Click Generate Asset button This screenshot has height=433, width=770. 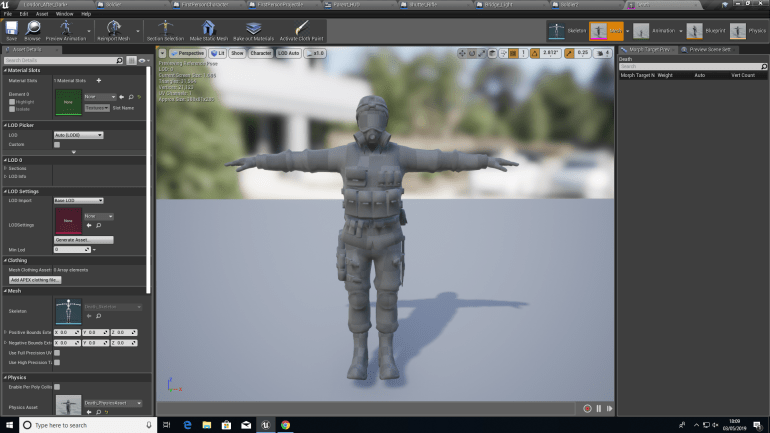pos(83,240)
